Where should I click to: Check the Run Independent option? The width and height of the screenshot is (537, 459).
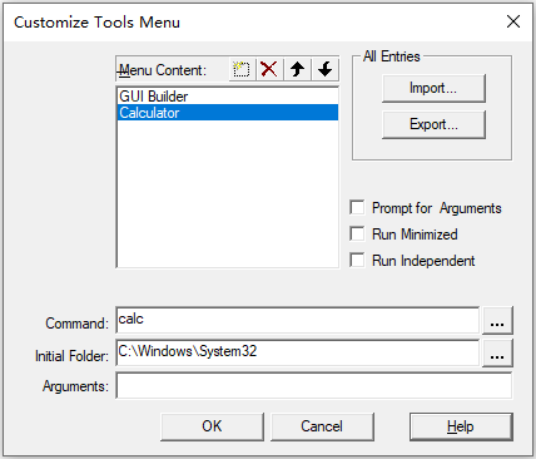tap(357, 260)
